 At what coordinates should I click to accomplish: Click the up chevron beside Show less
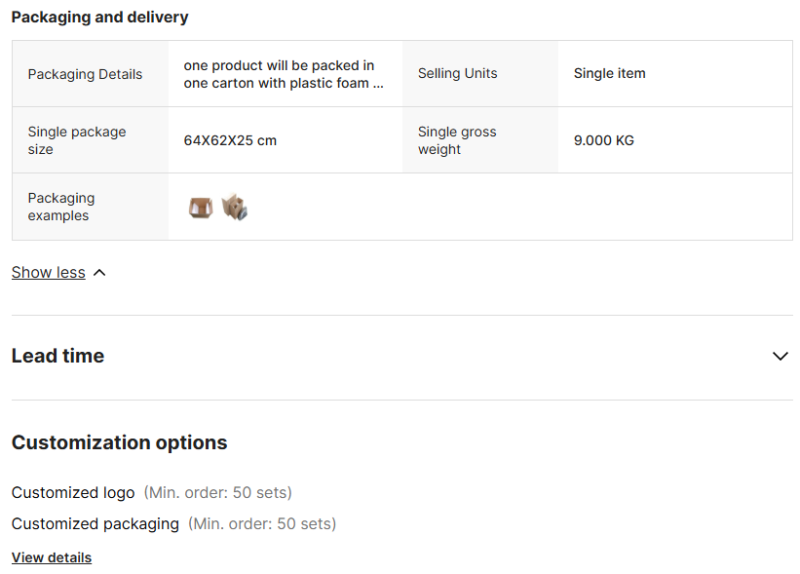(x=99, y=273)
